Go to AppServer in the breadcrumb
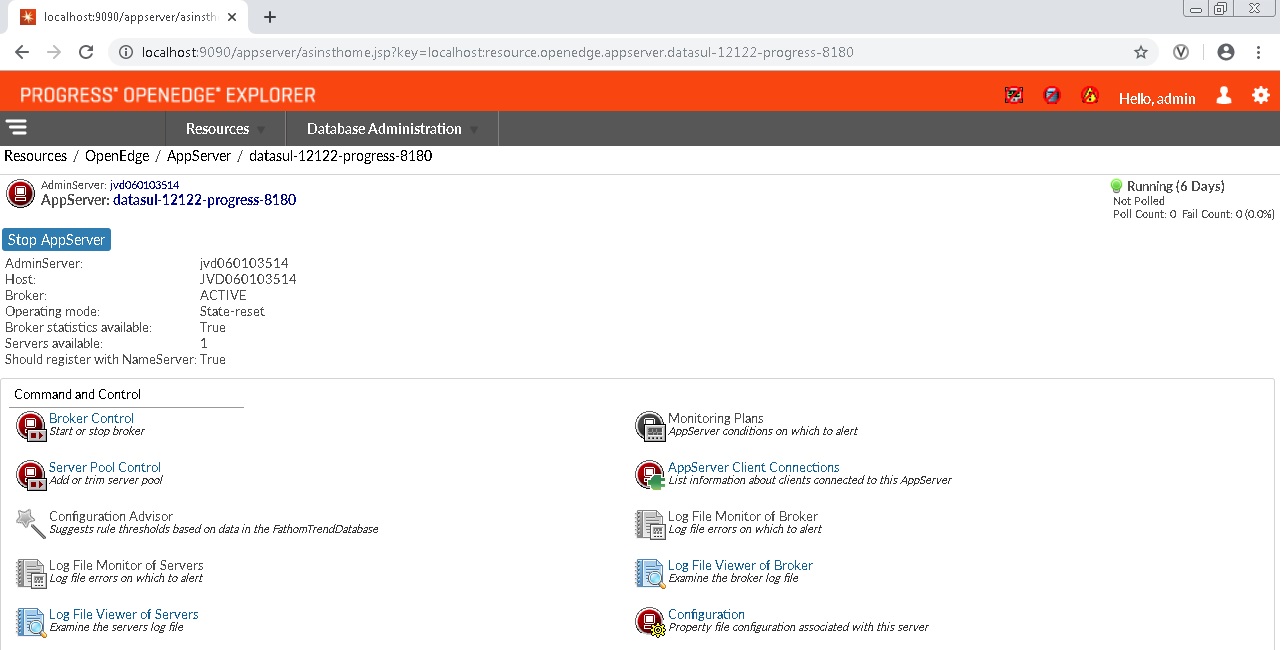The width and height of the screenshot is (1288, 650). 199,156
